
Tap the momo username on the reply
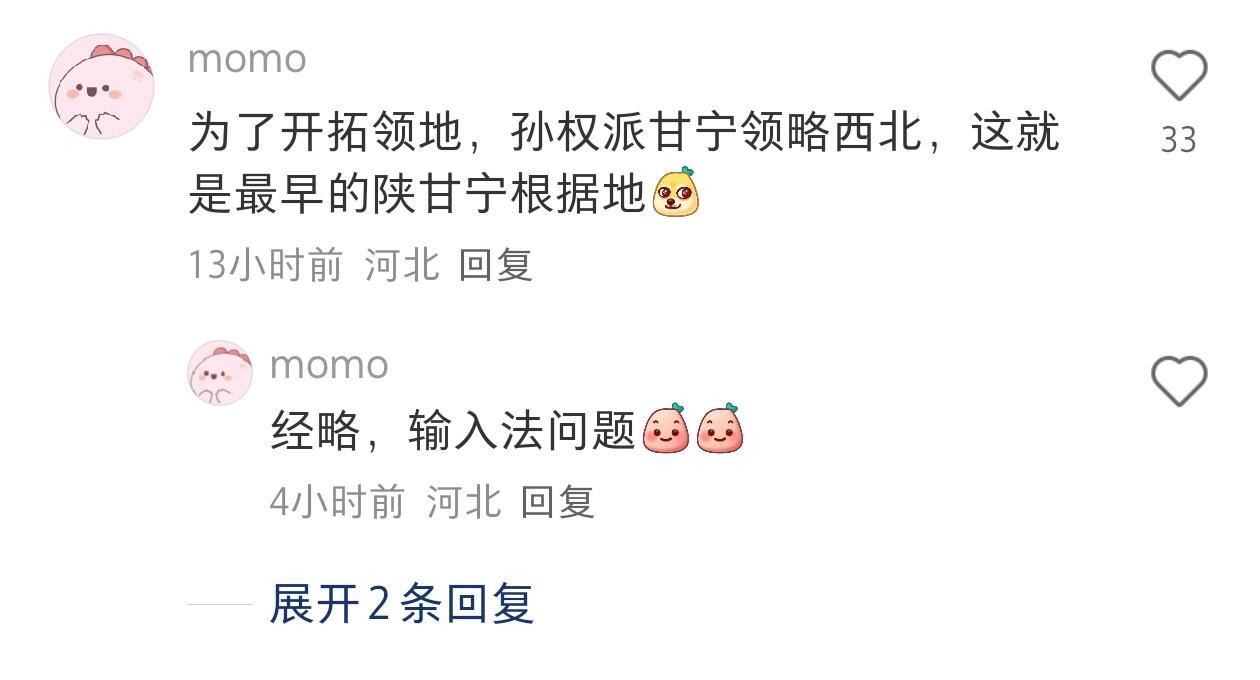point(329,364)
